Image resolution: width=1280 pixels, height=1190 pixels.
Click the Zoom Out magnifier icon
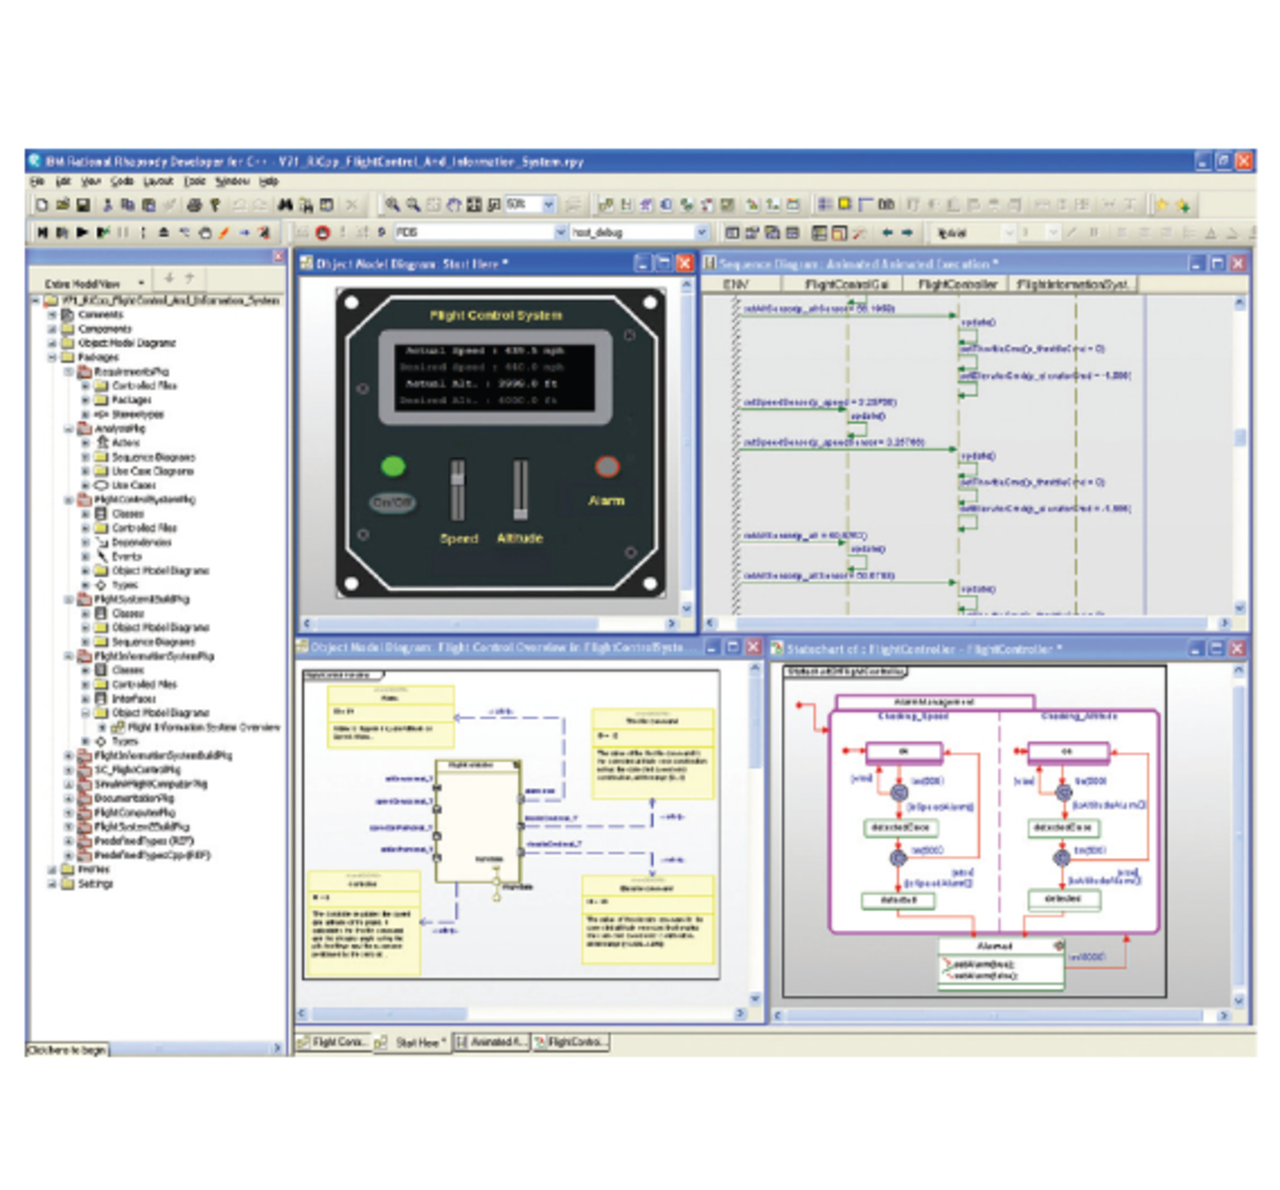point(413,205)
